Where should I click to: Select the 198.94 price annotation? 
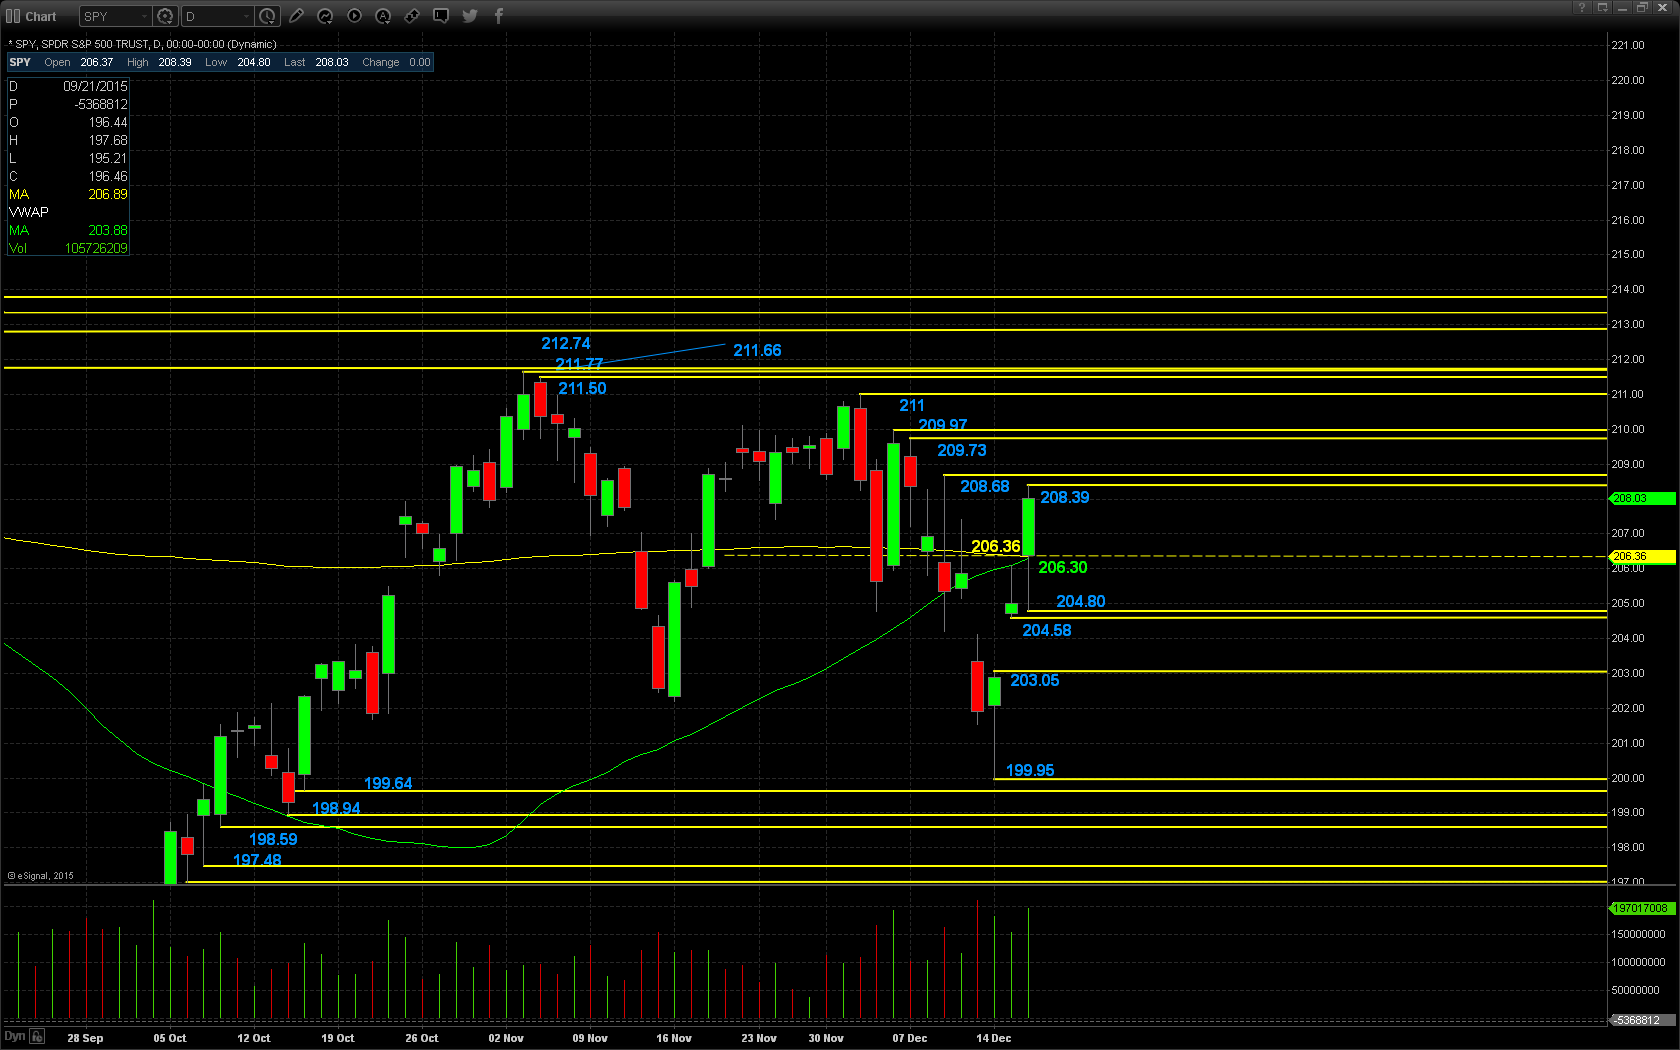(x=336, y=808)
